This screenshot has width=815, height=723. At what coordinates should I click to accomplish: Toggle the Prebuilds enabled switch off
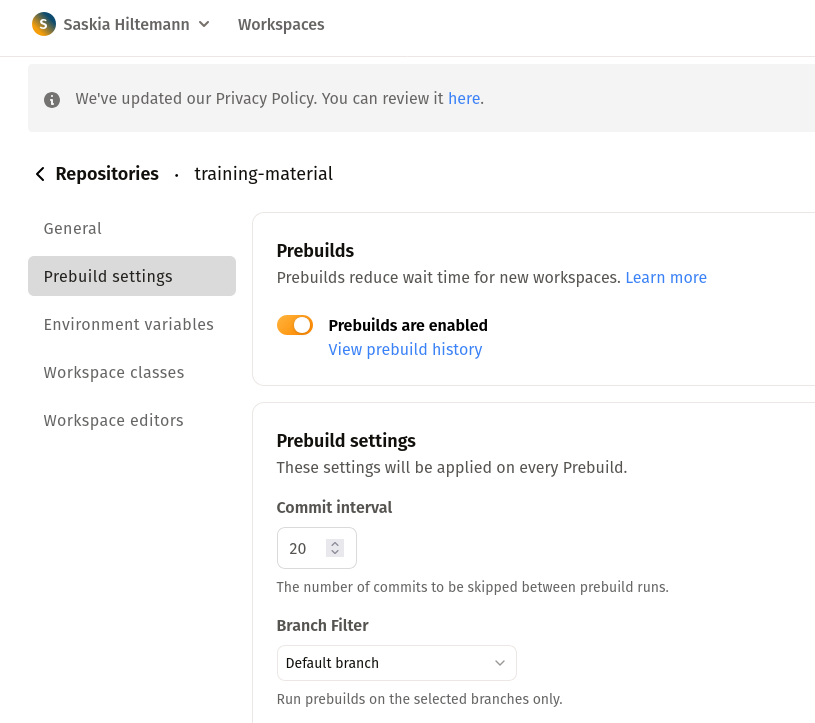click(295, 325)
